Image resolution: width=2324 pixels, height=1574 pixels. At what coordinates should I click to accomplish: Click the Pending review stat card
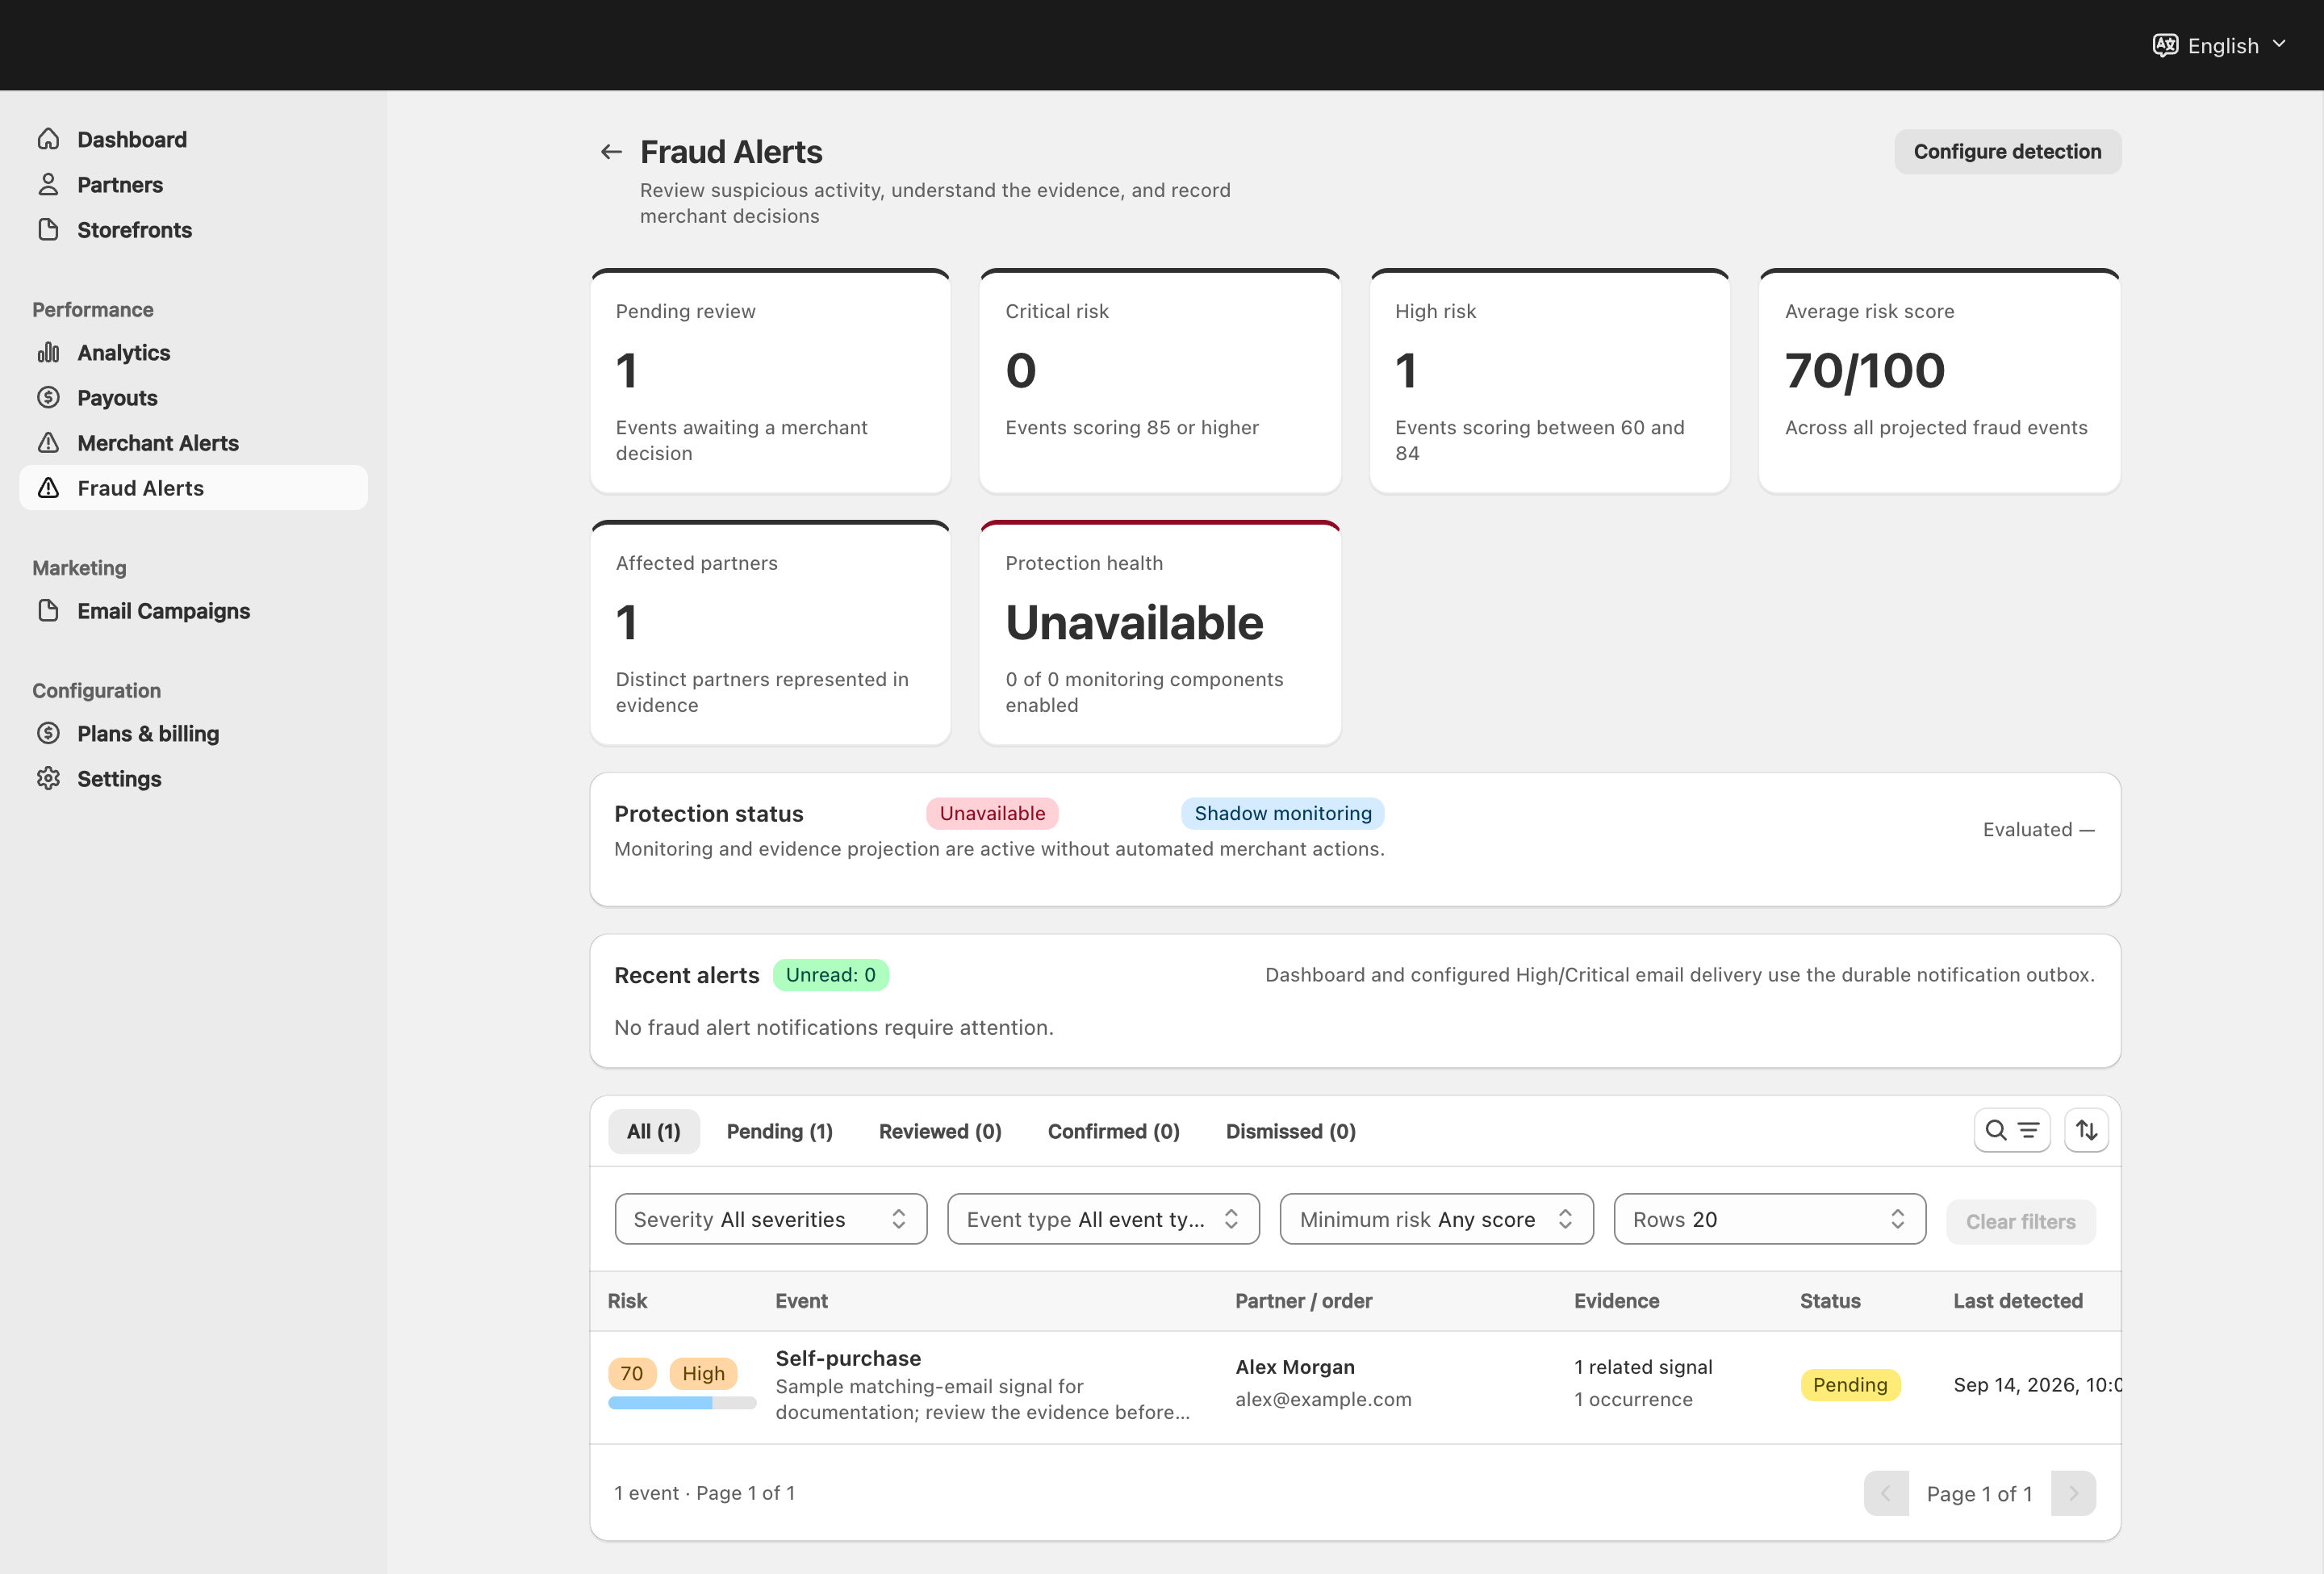770,381
